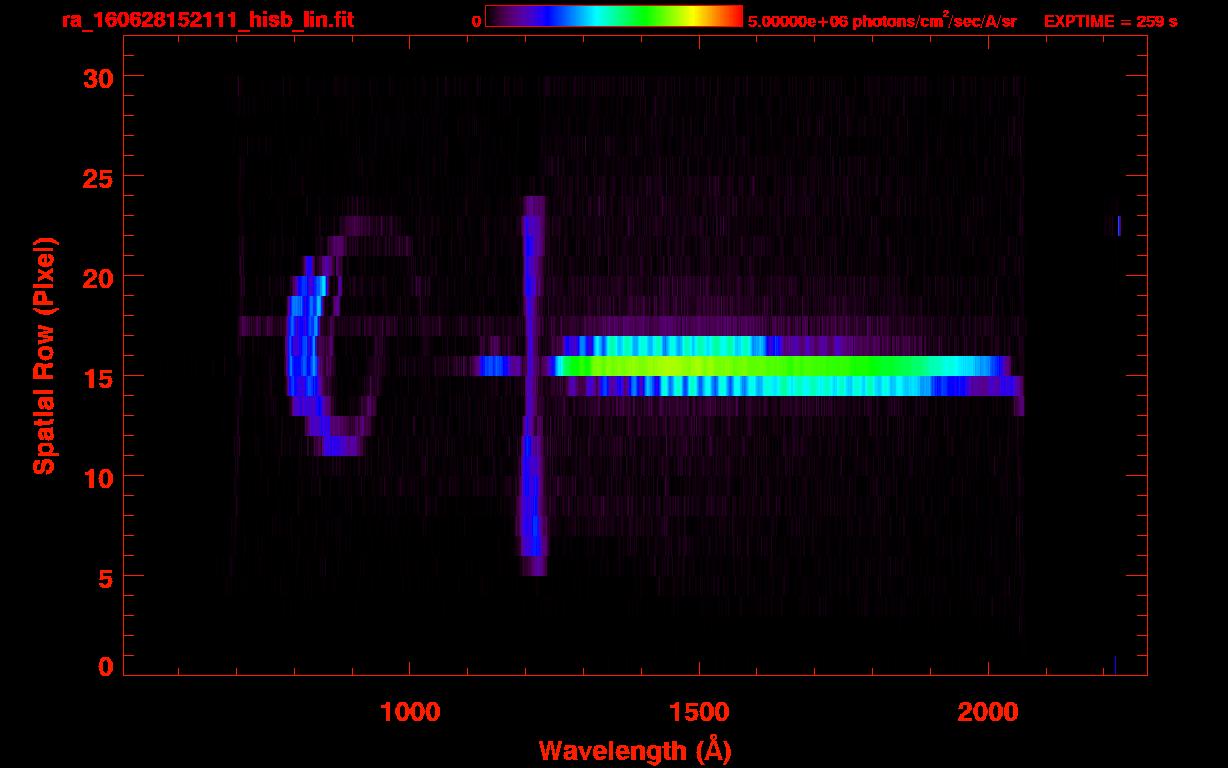Click the color bar's 0 minimum label

[477, 21]
